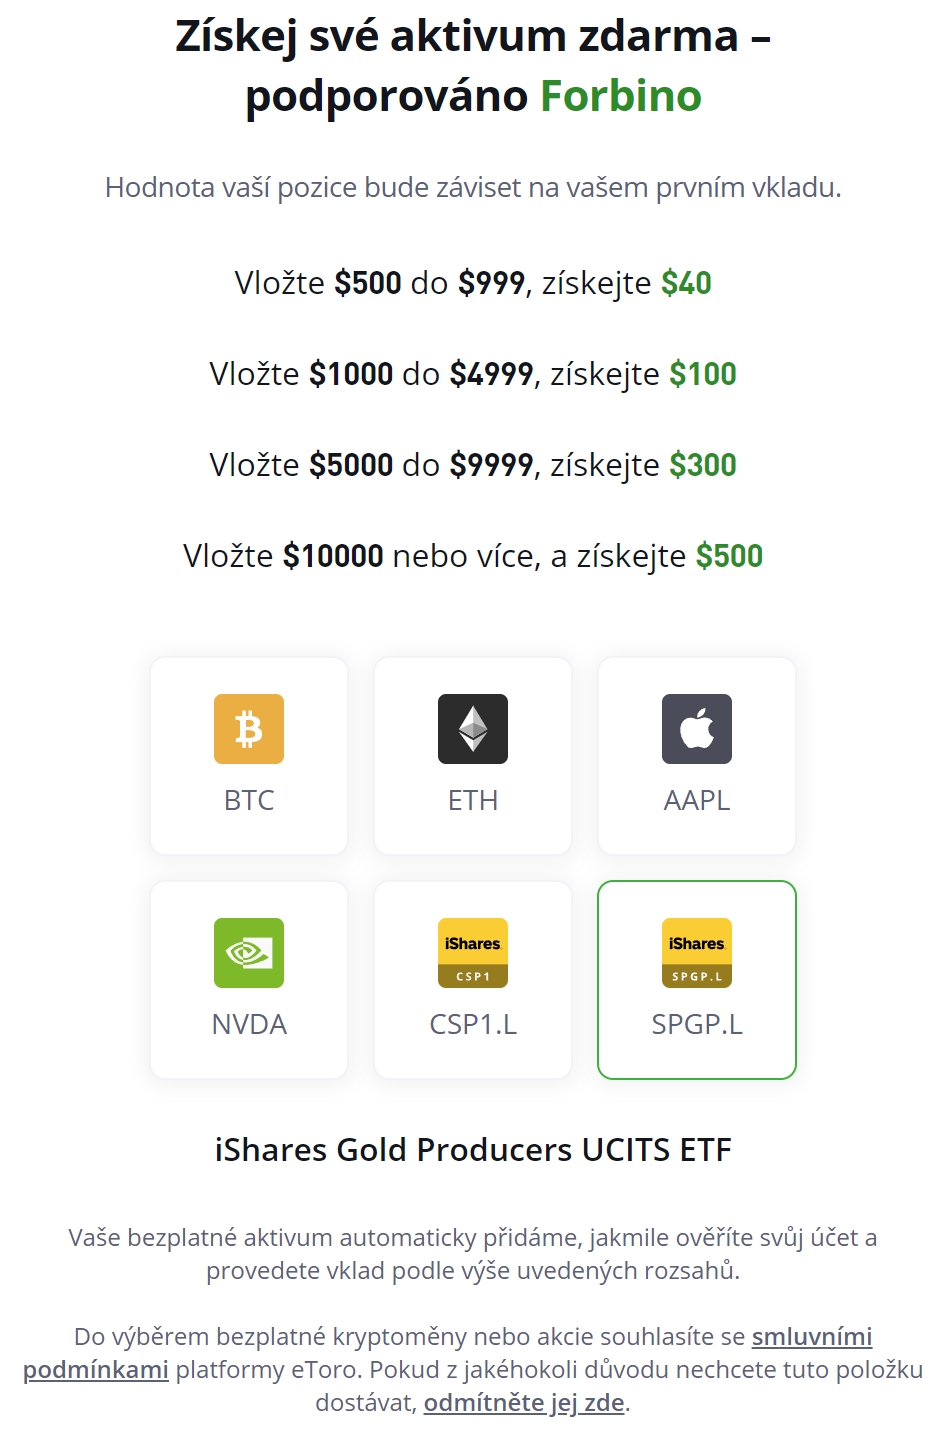Image resolution: width=950 pixels, height=1429 pixels.
Task: Click the $40 reward amount
Action: click(686, 283)
